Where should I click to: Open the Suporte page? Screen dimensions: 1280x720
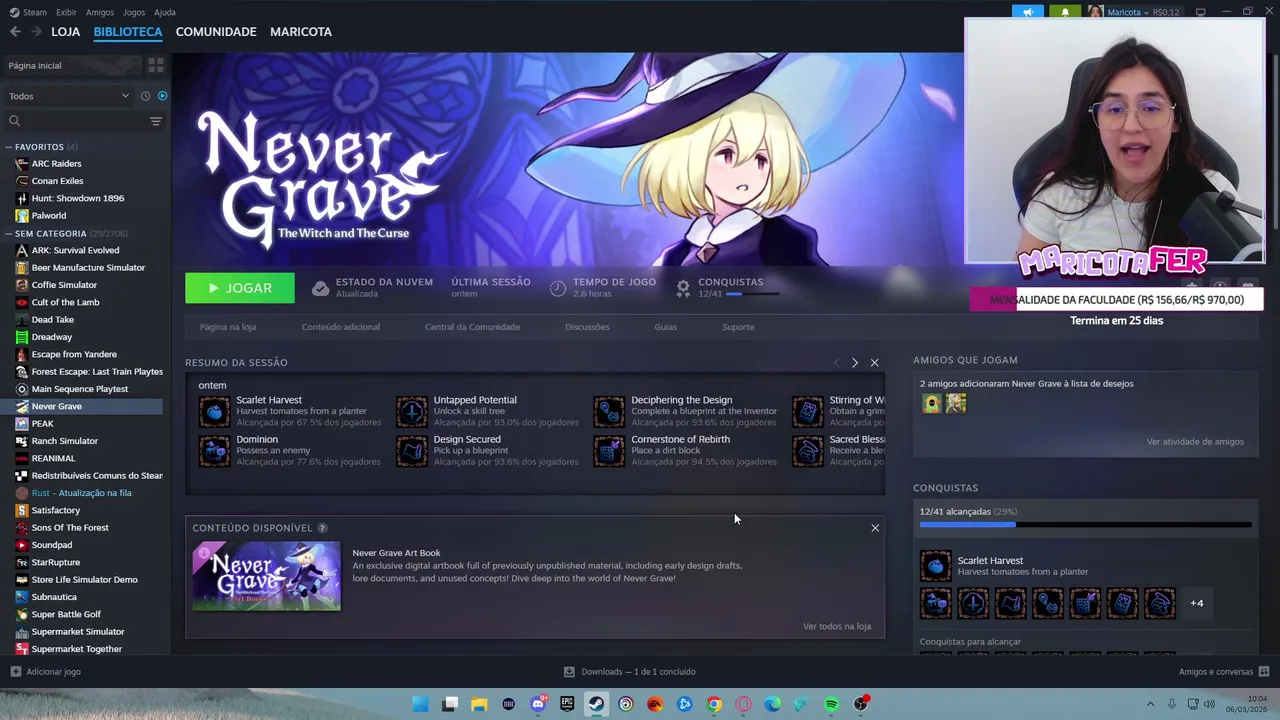(738, 327)
